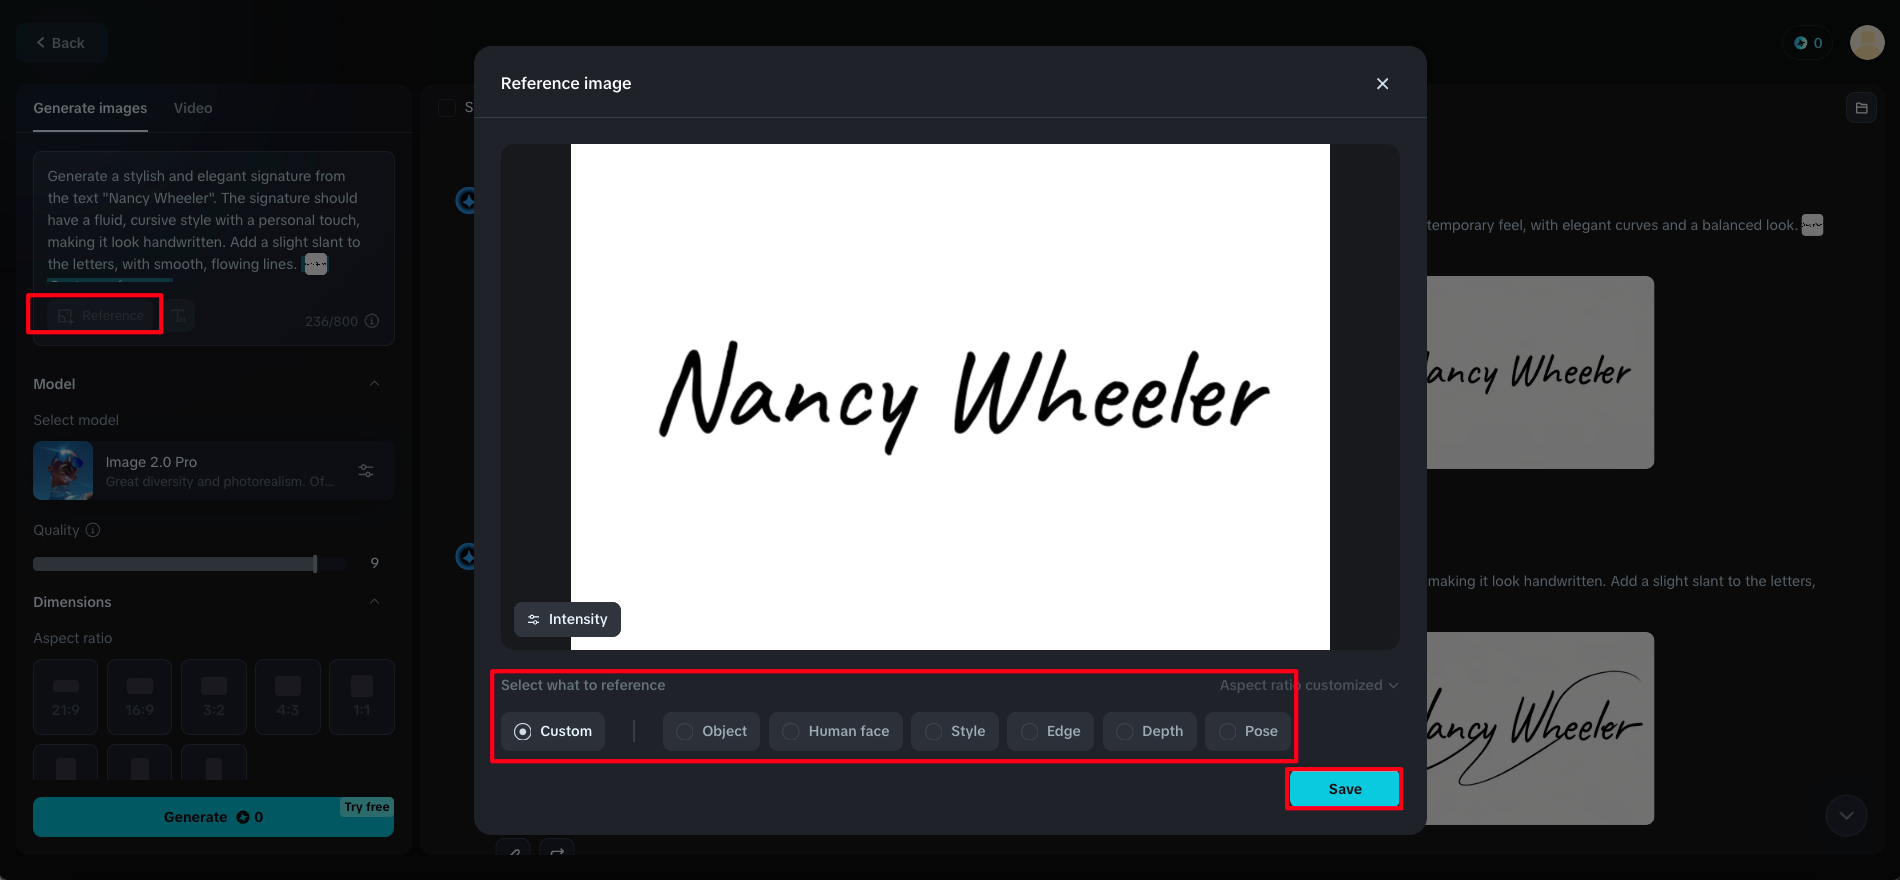
Task: Click the Quality info icon
Action: 93,530
